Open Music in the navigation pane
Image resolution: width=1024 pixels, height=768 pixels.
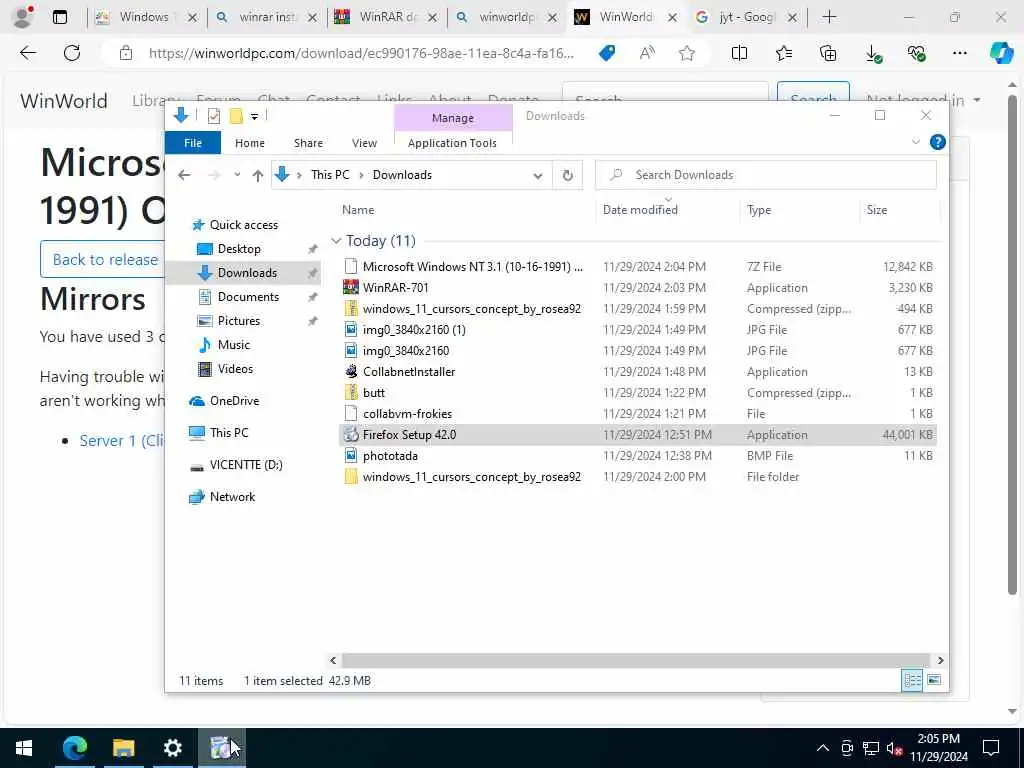point(234,345)
